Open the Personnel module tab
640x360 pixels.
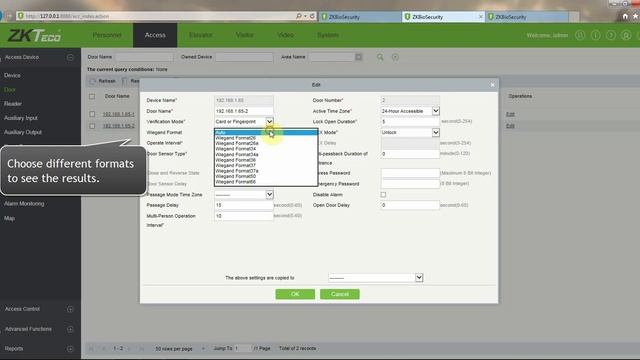[107, 35]
